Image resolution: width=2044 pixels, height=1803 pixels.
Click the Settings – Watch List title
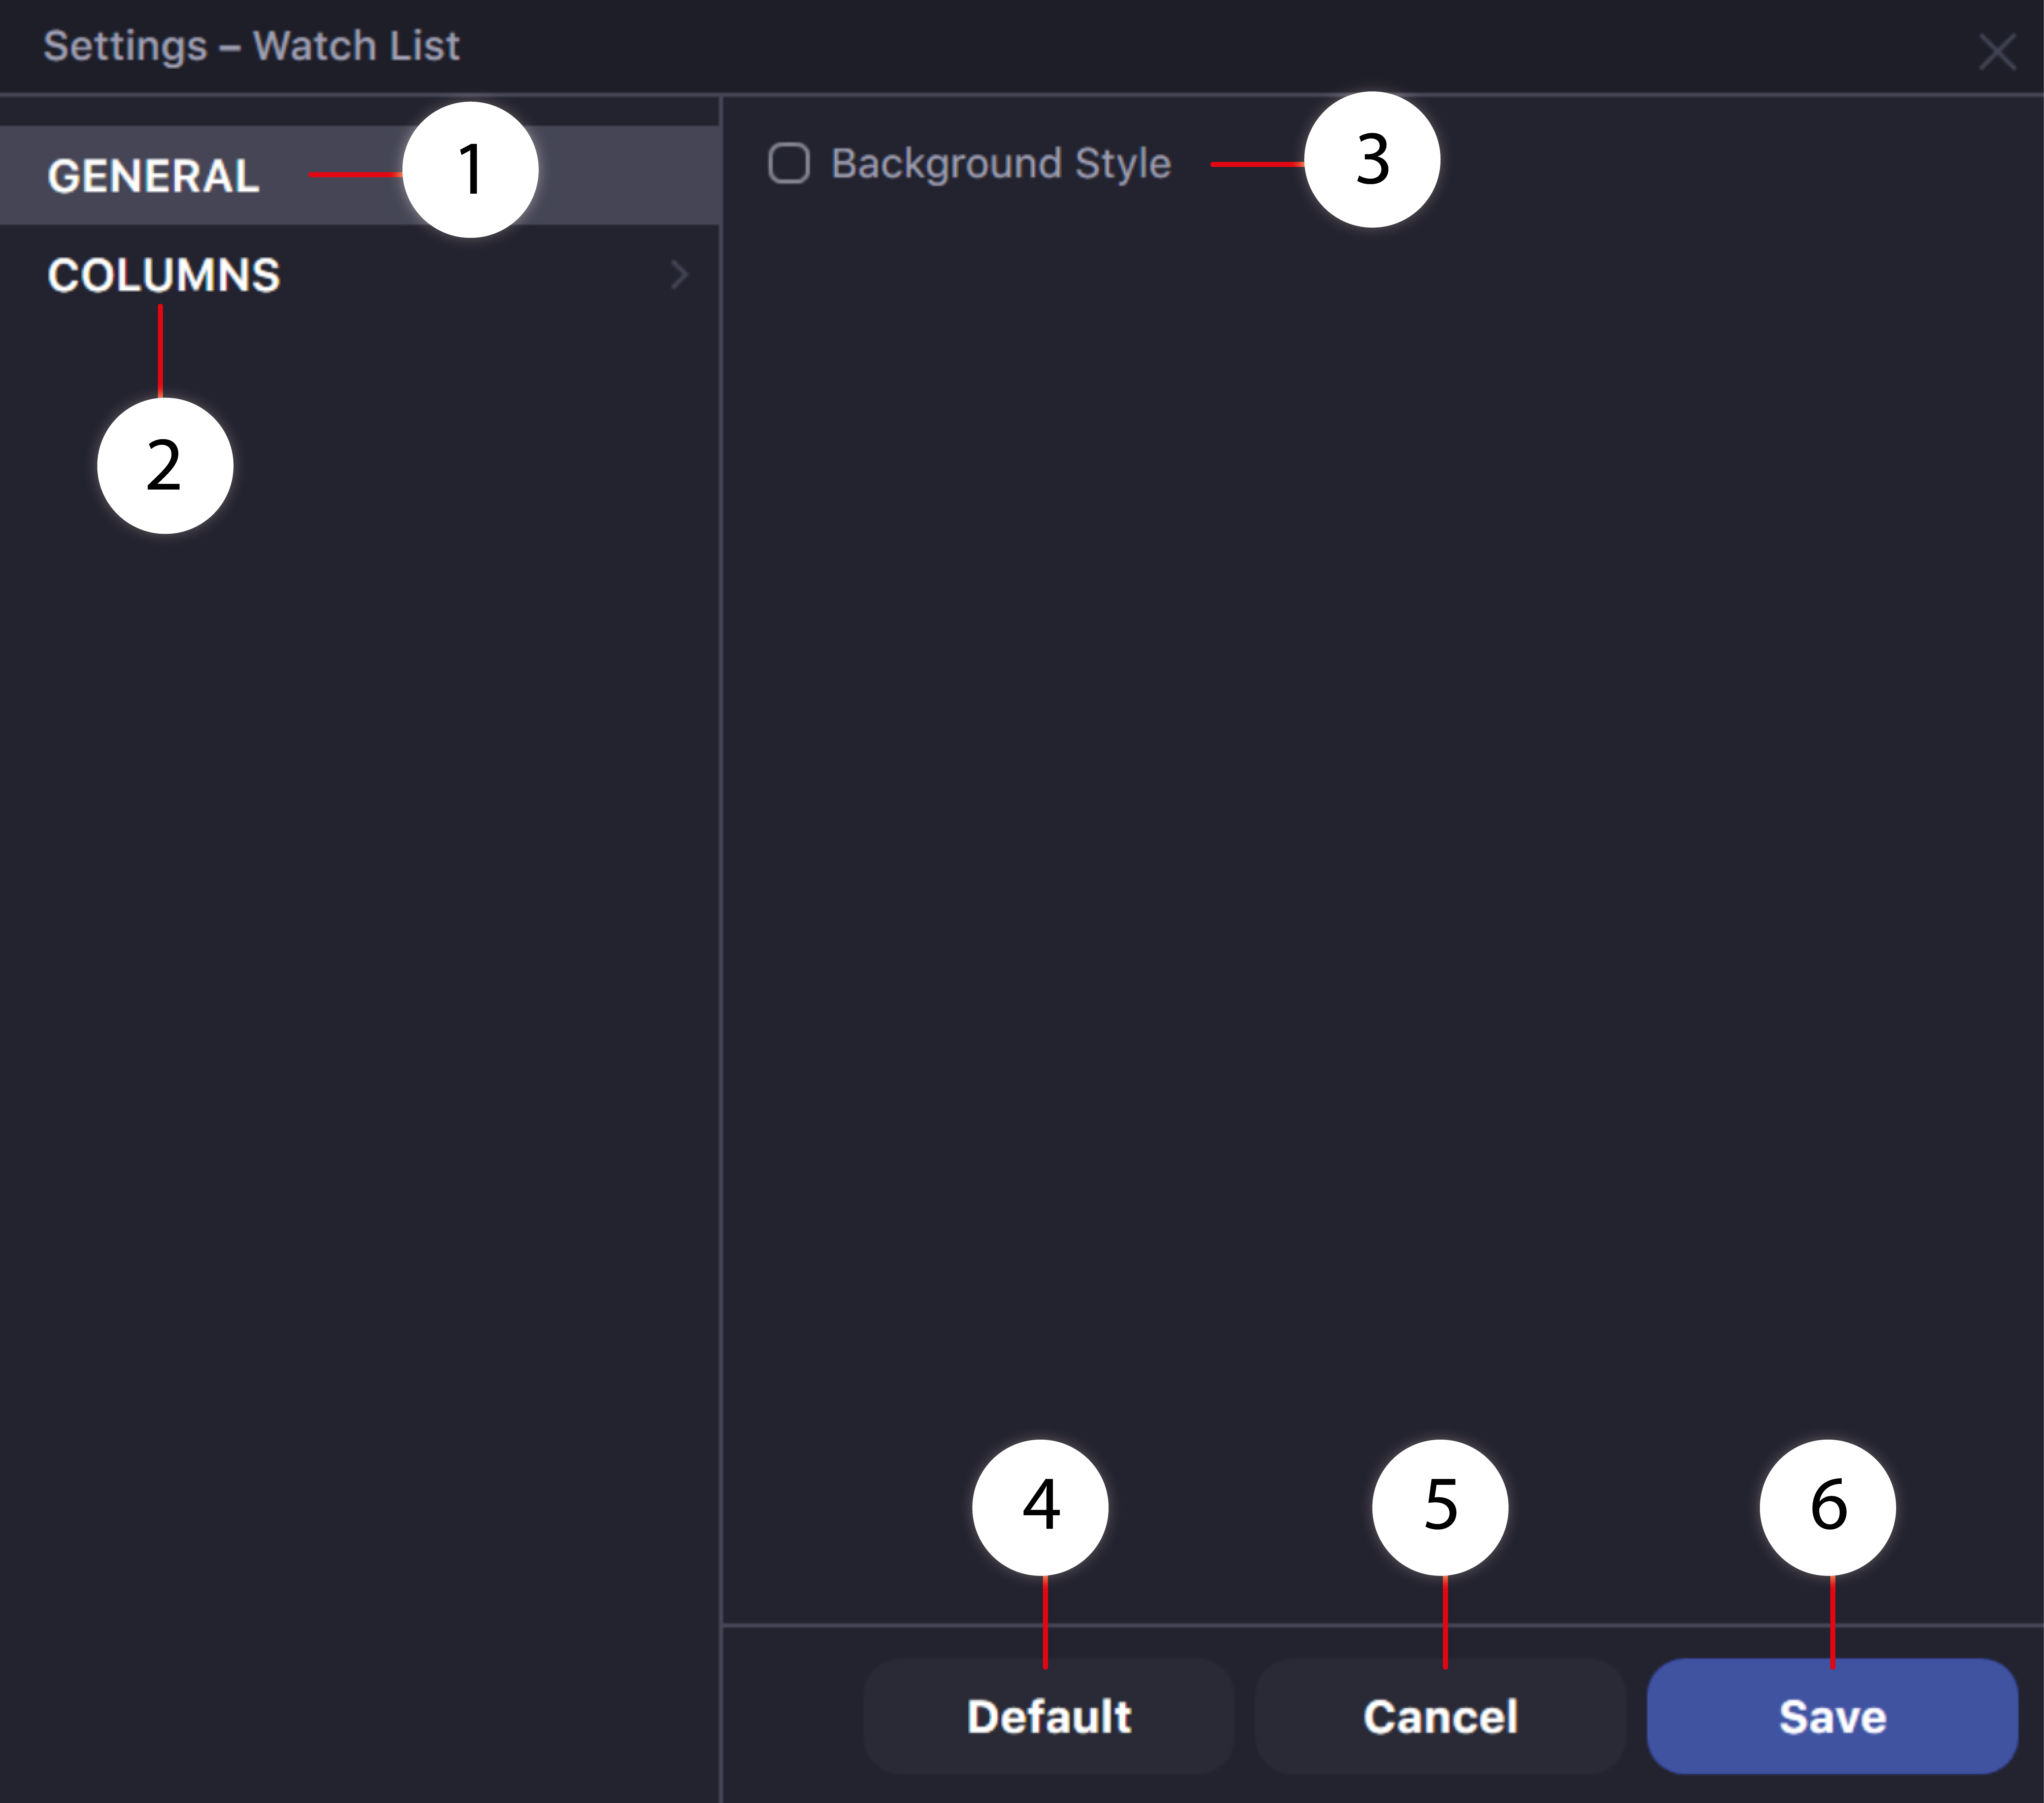252,46
